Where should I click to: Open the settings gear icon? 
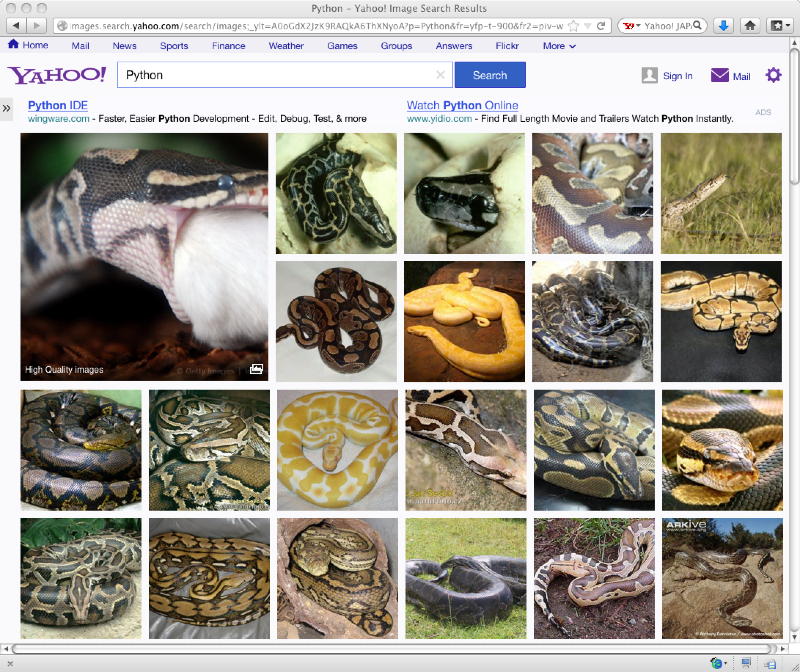pyautogui.click(x=773, y=75)
